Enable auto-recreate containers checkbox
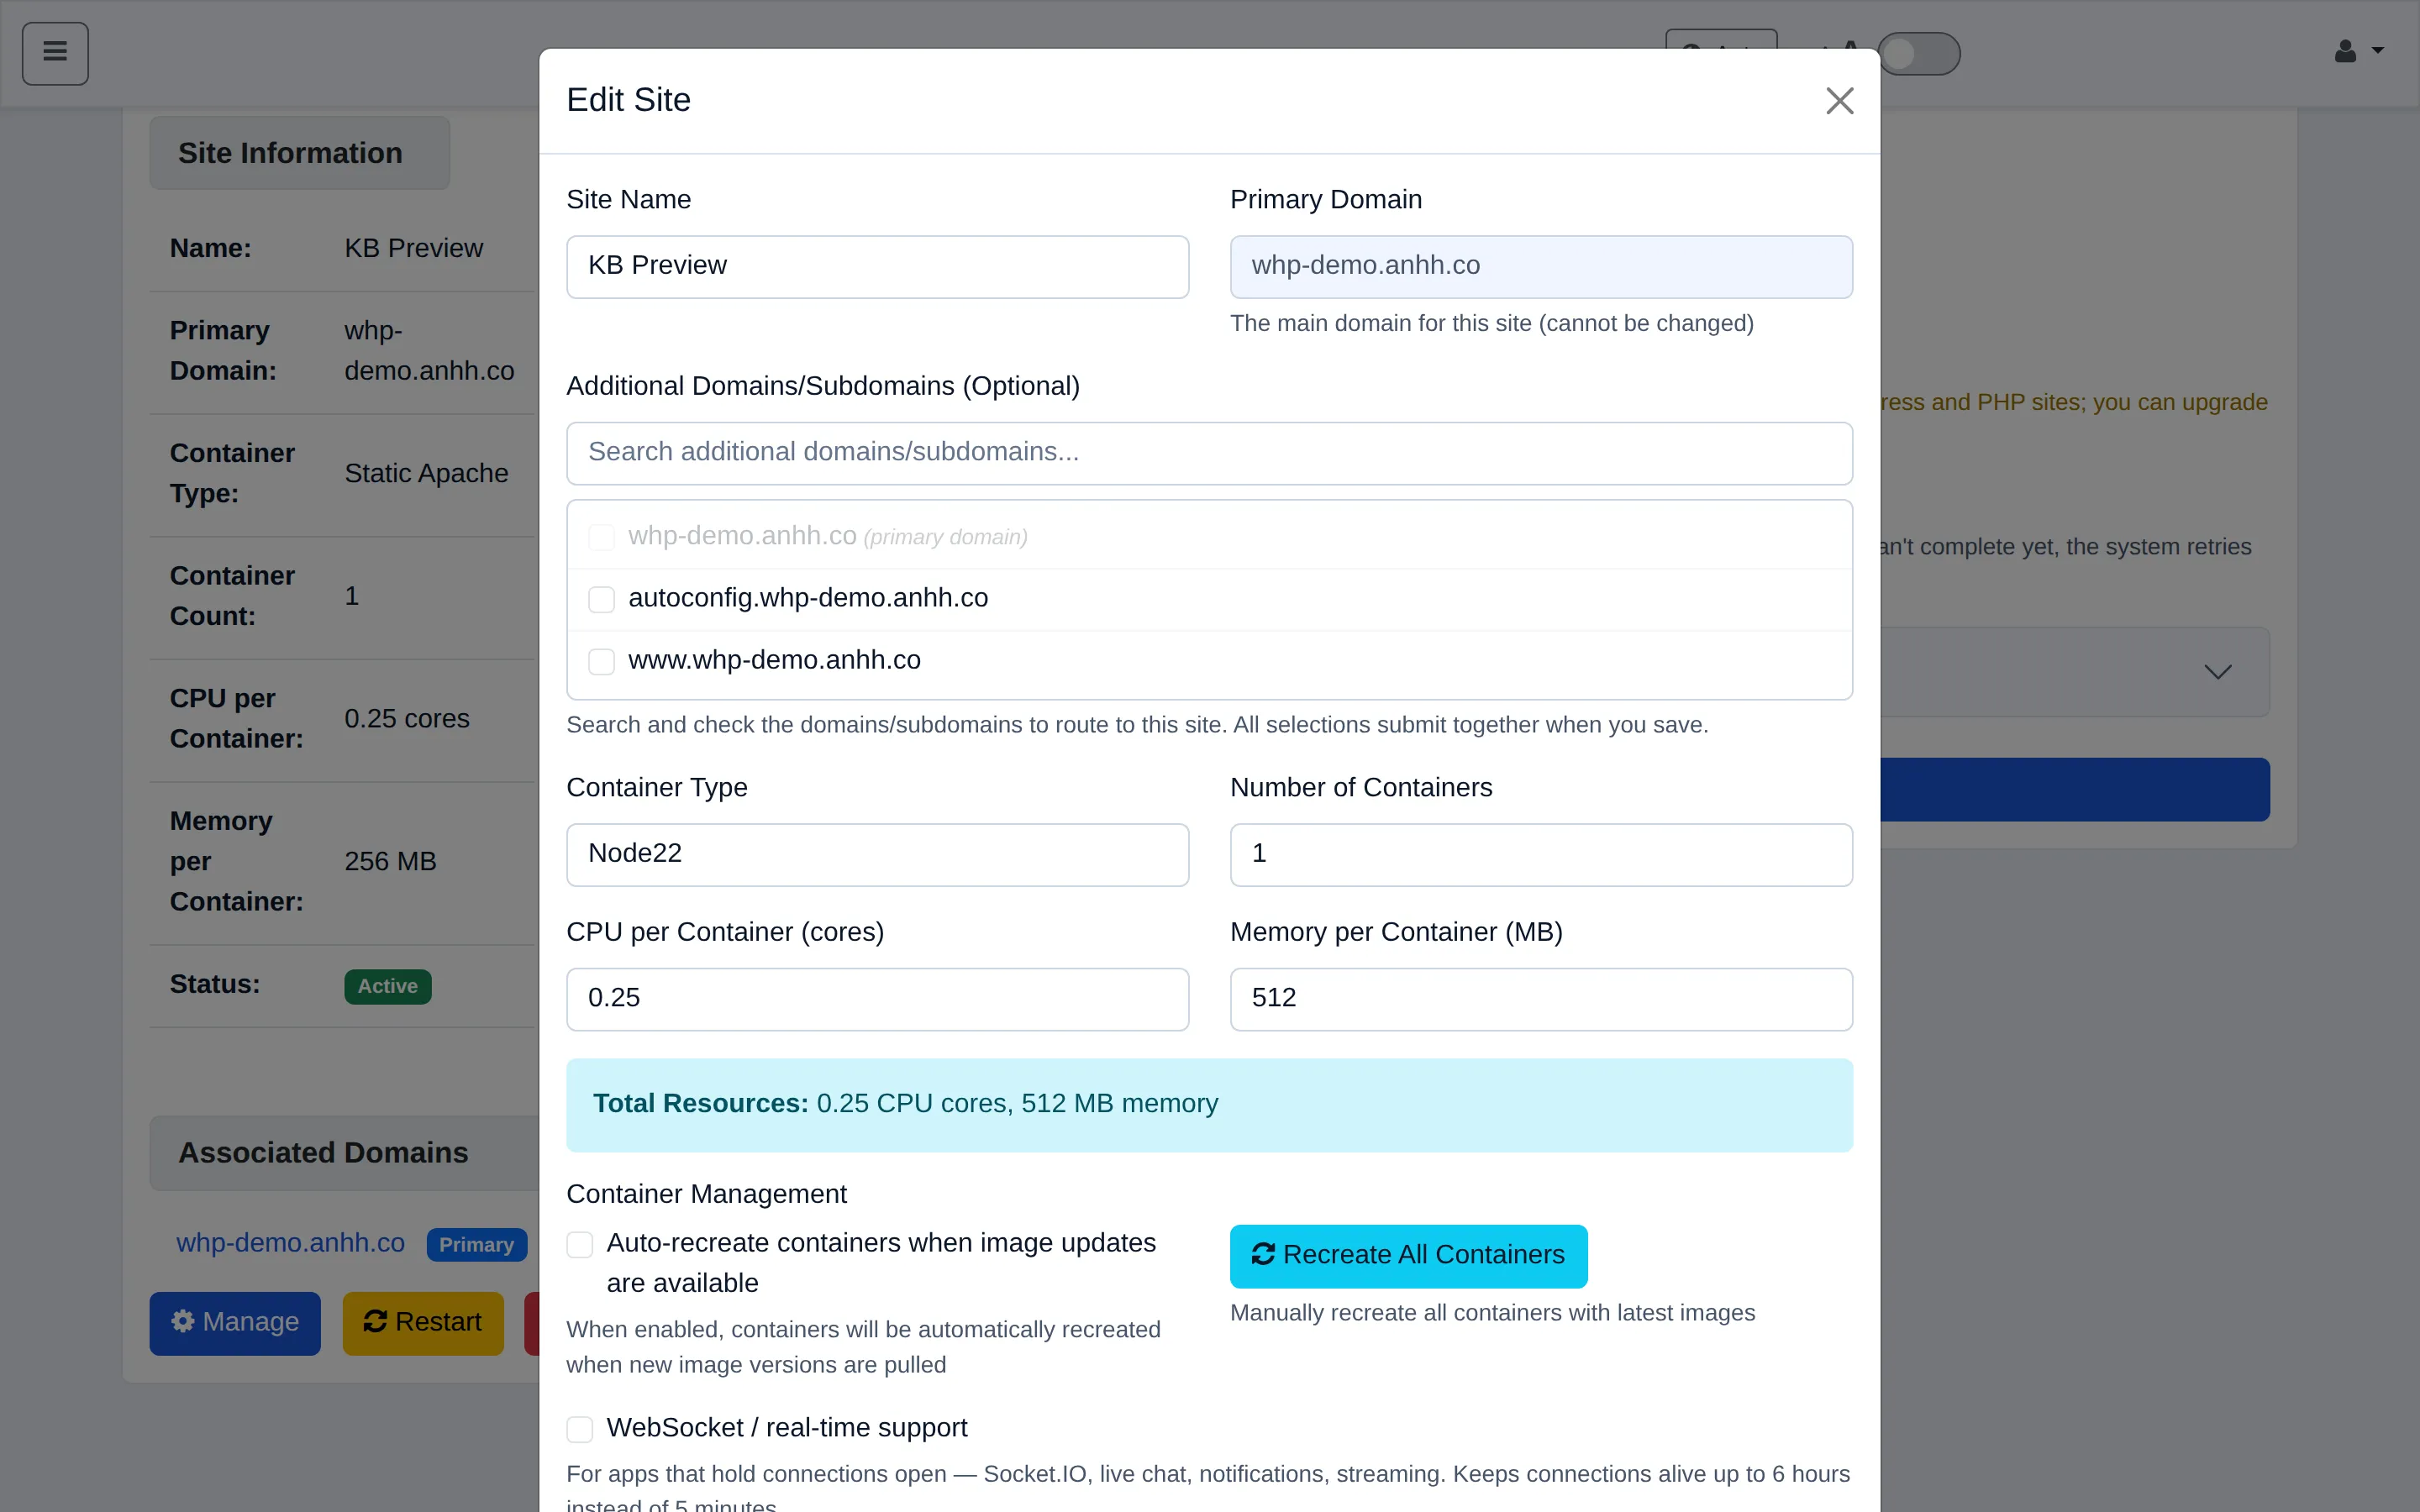The image size is (2420, 1512). click(x=580, y=1244)
